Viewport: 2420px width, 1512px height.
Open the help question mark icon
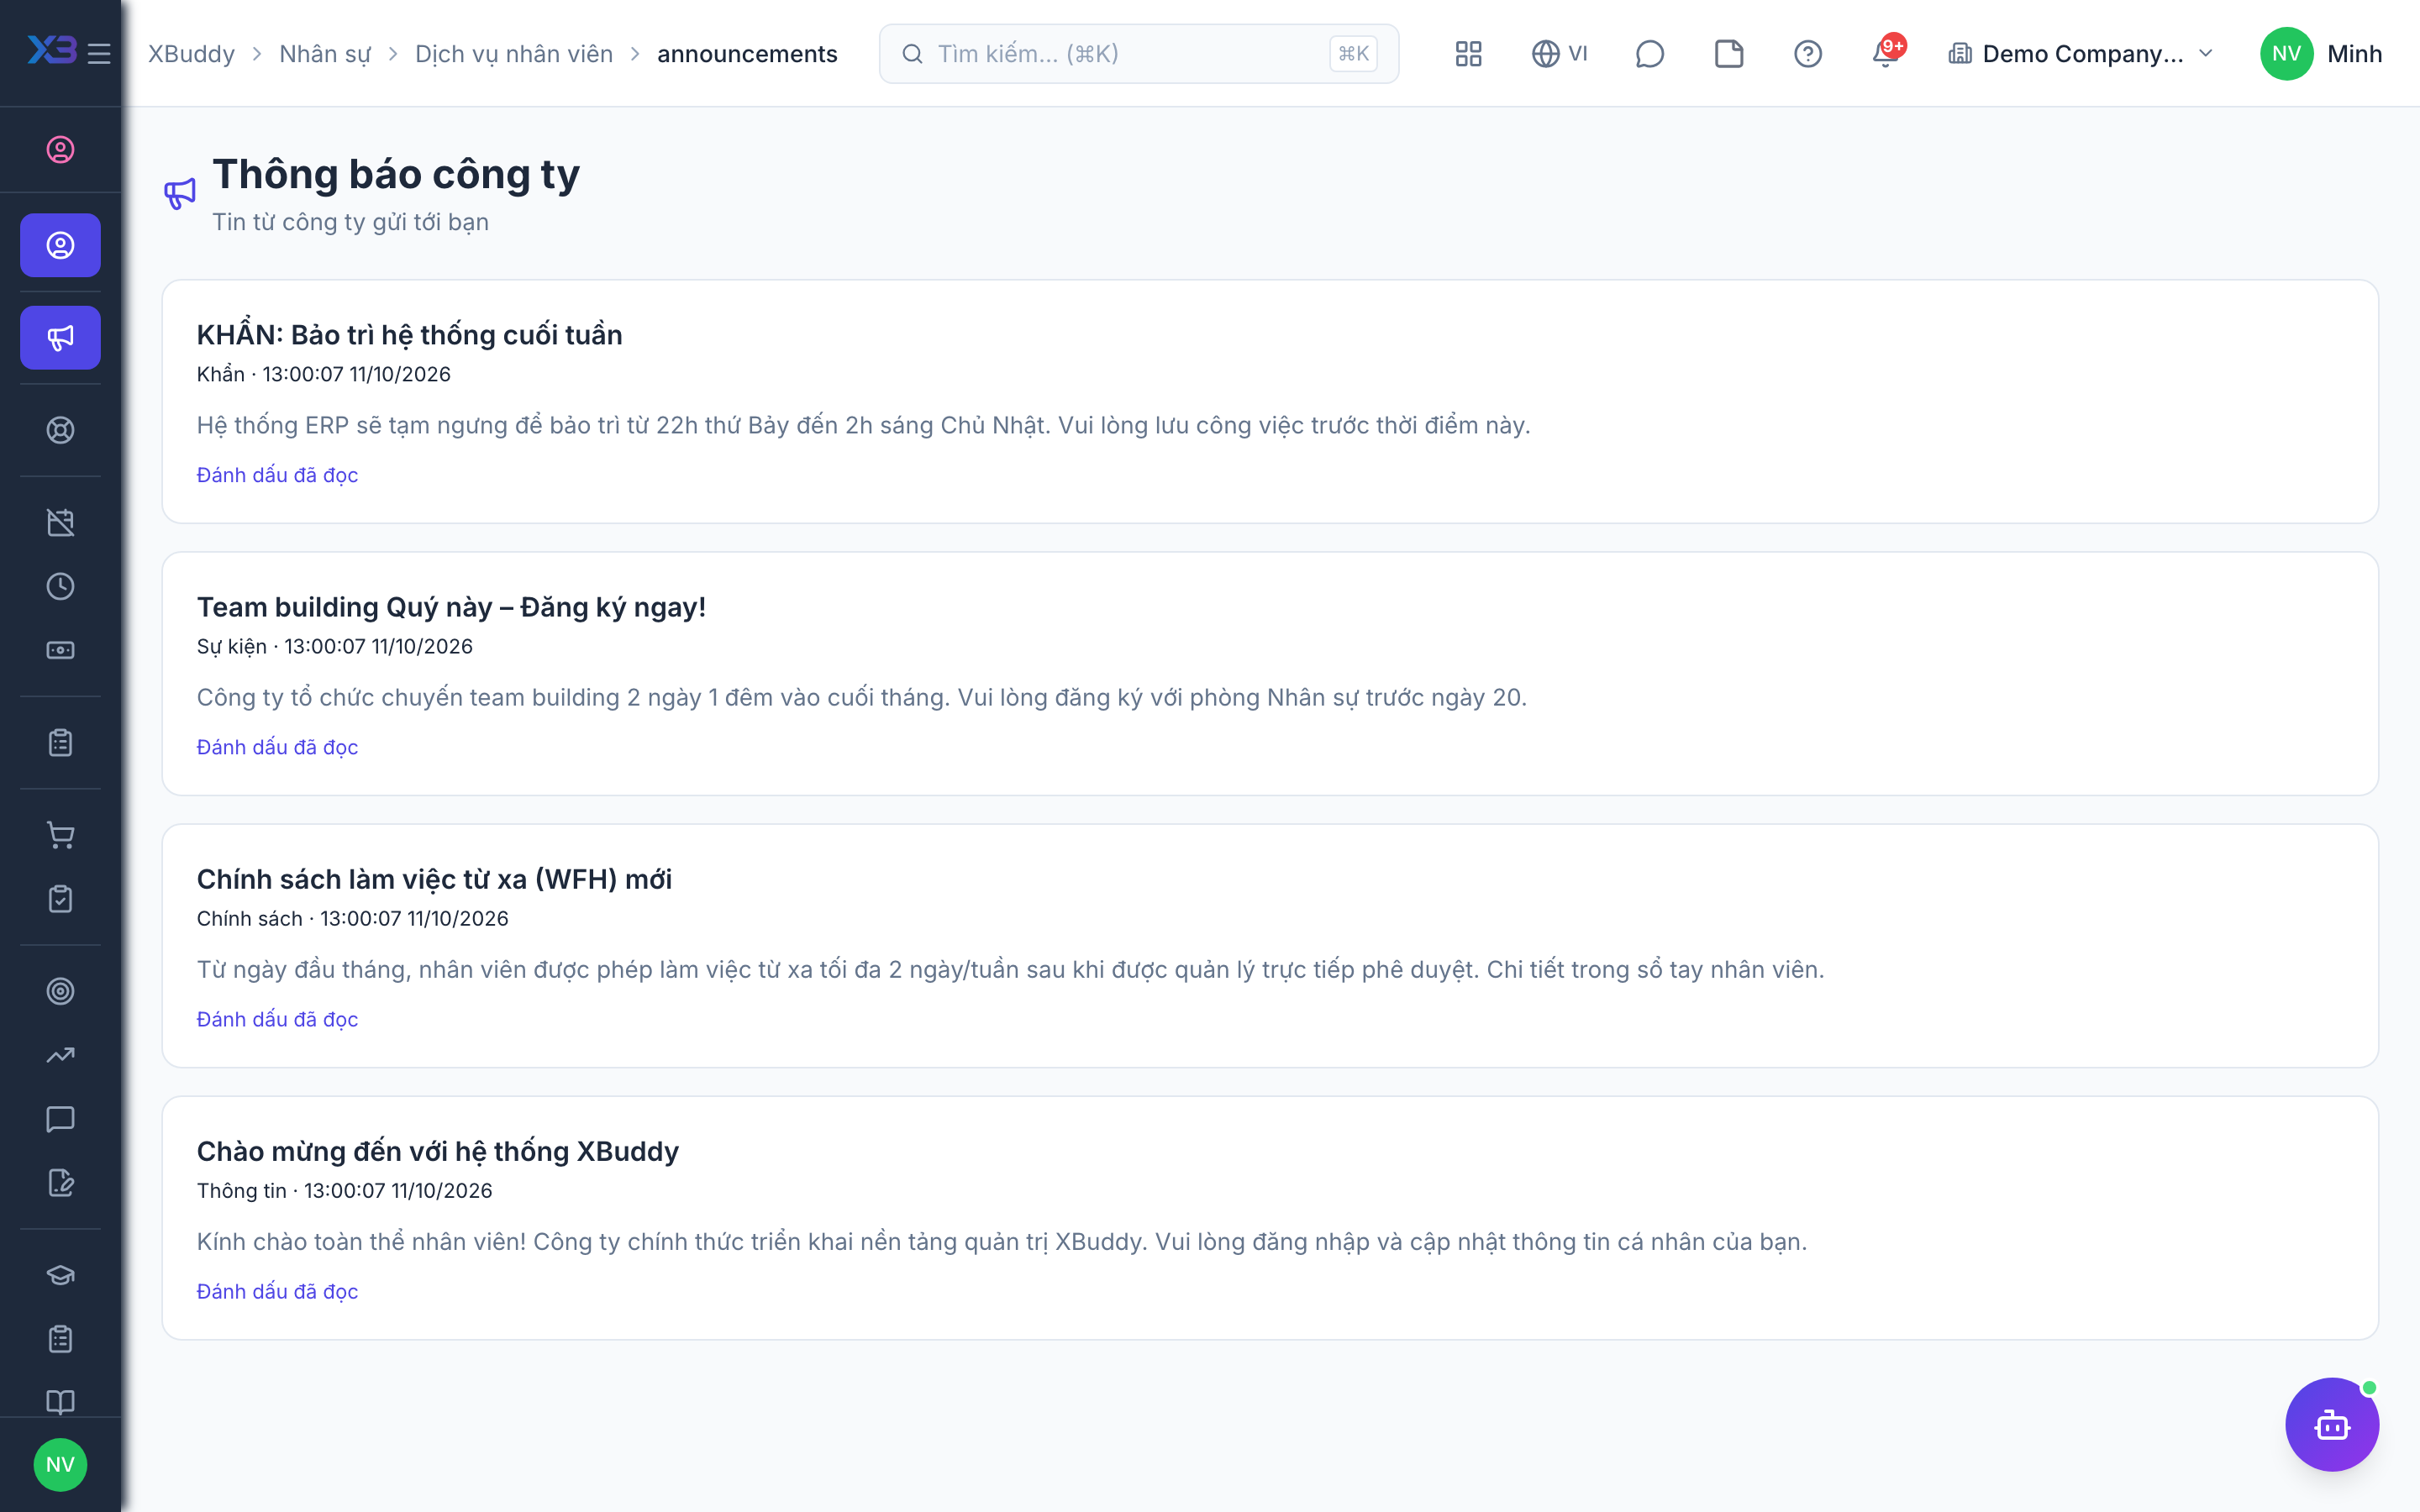click(1807, 53)
